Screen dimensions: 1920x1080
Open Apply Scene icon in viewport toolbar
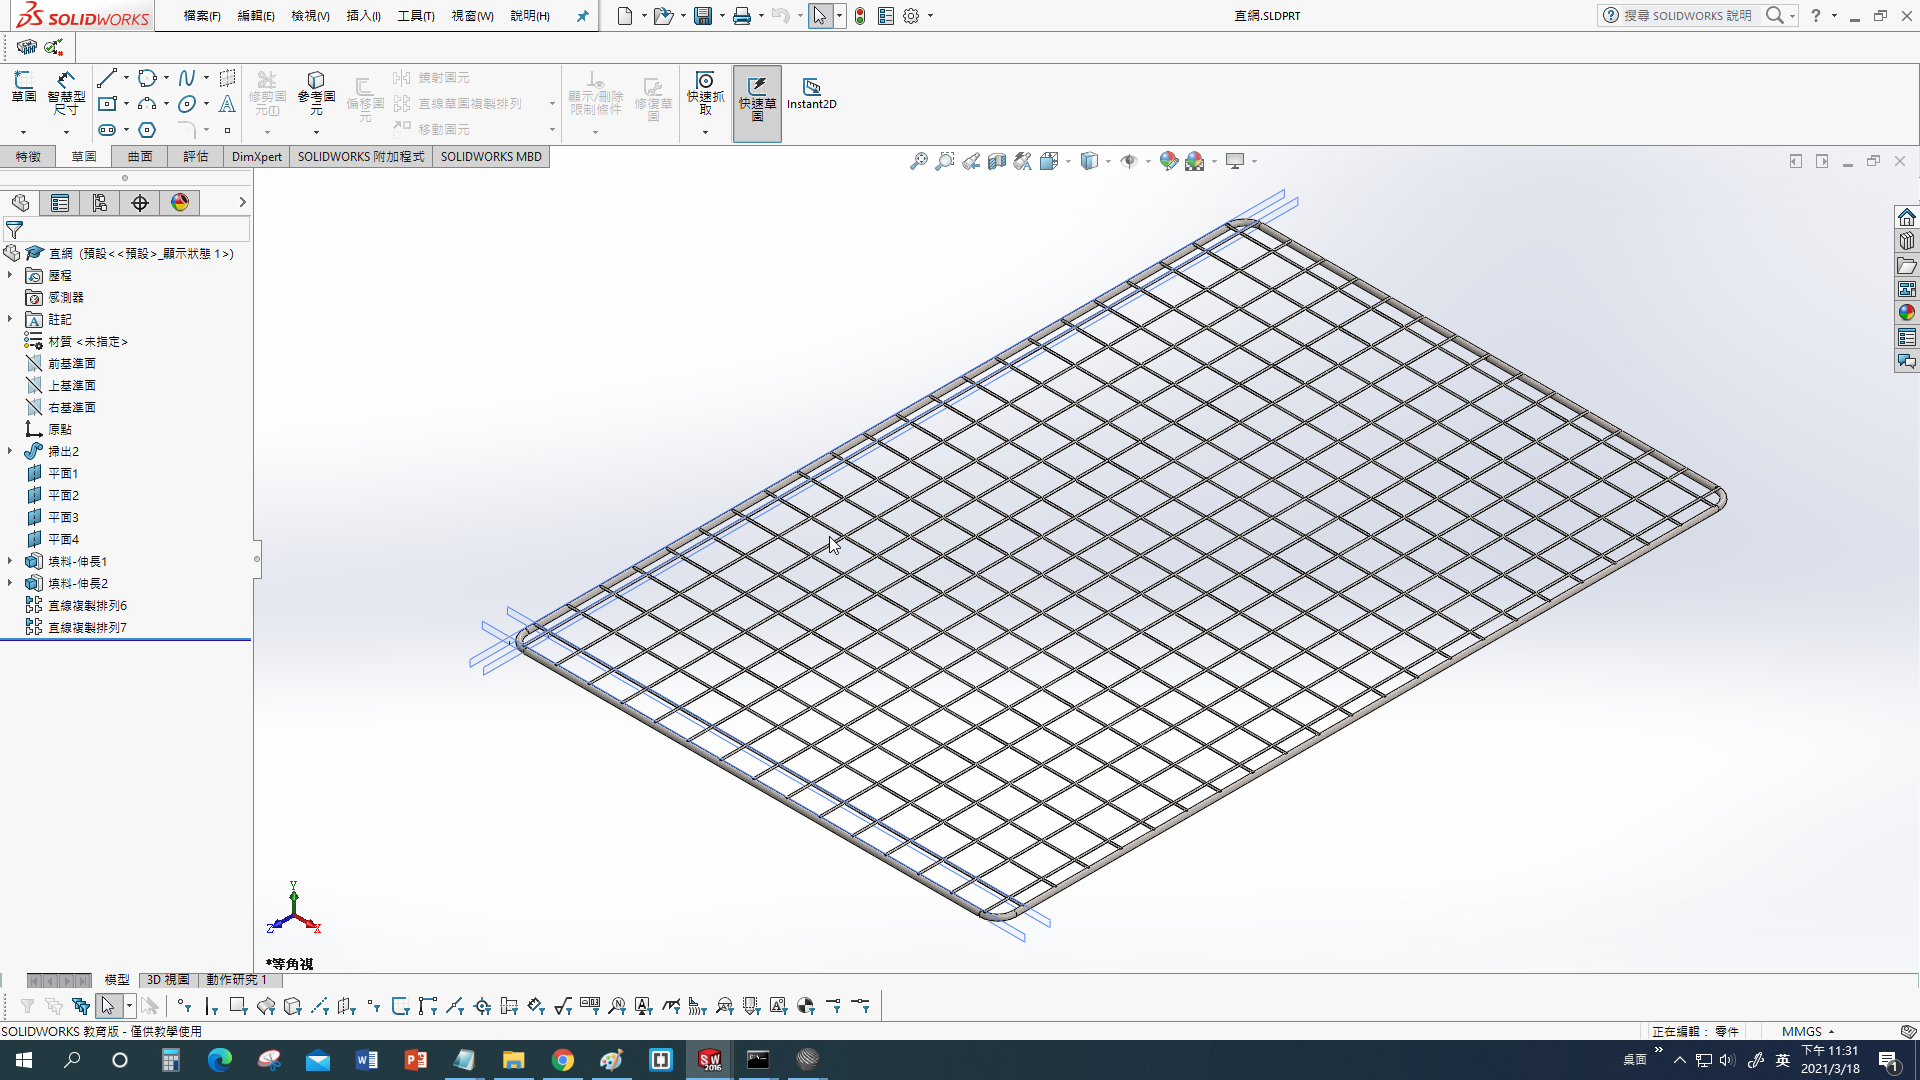(1195, 161)
